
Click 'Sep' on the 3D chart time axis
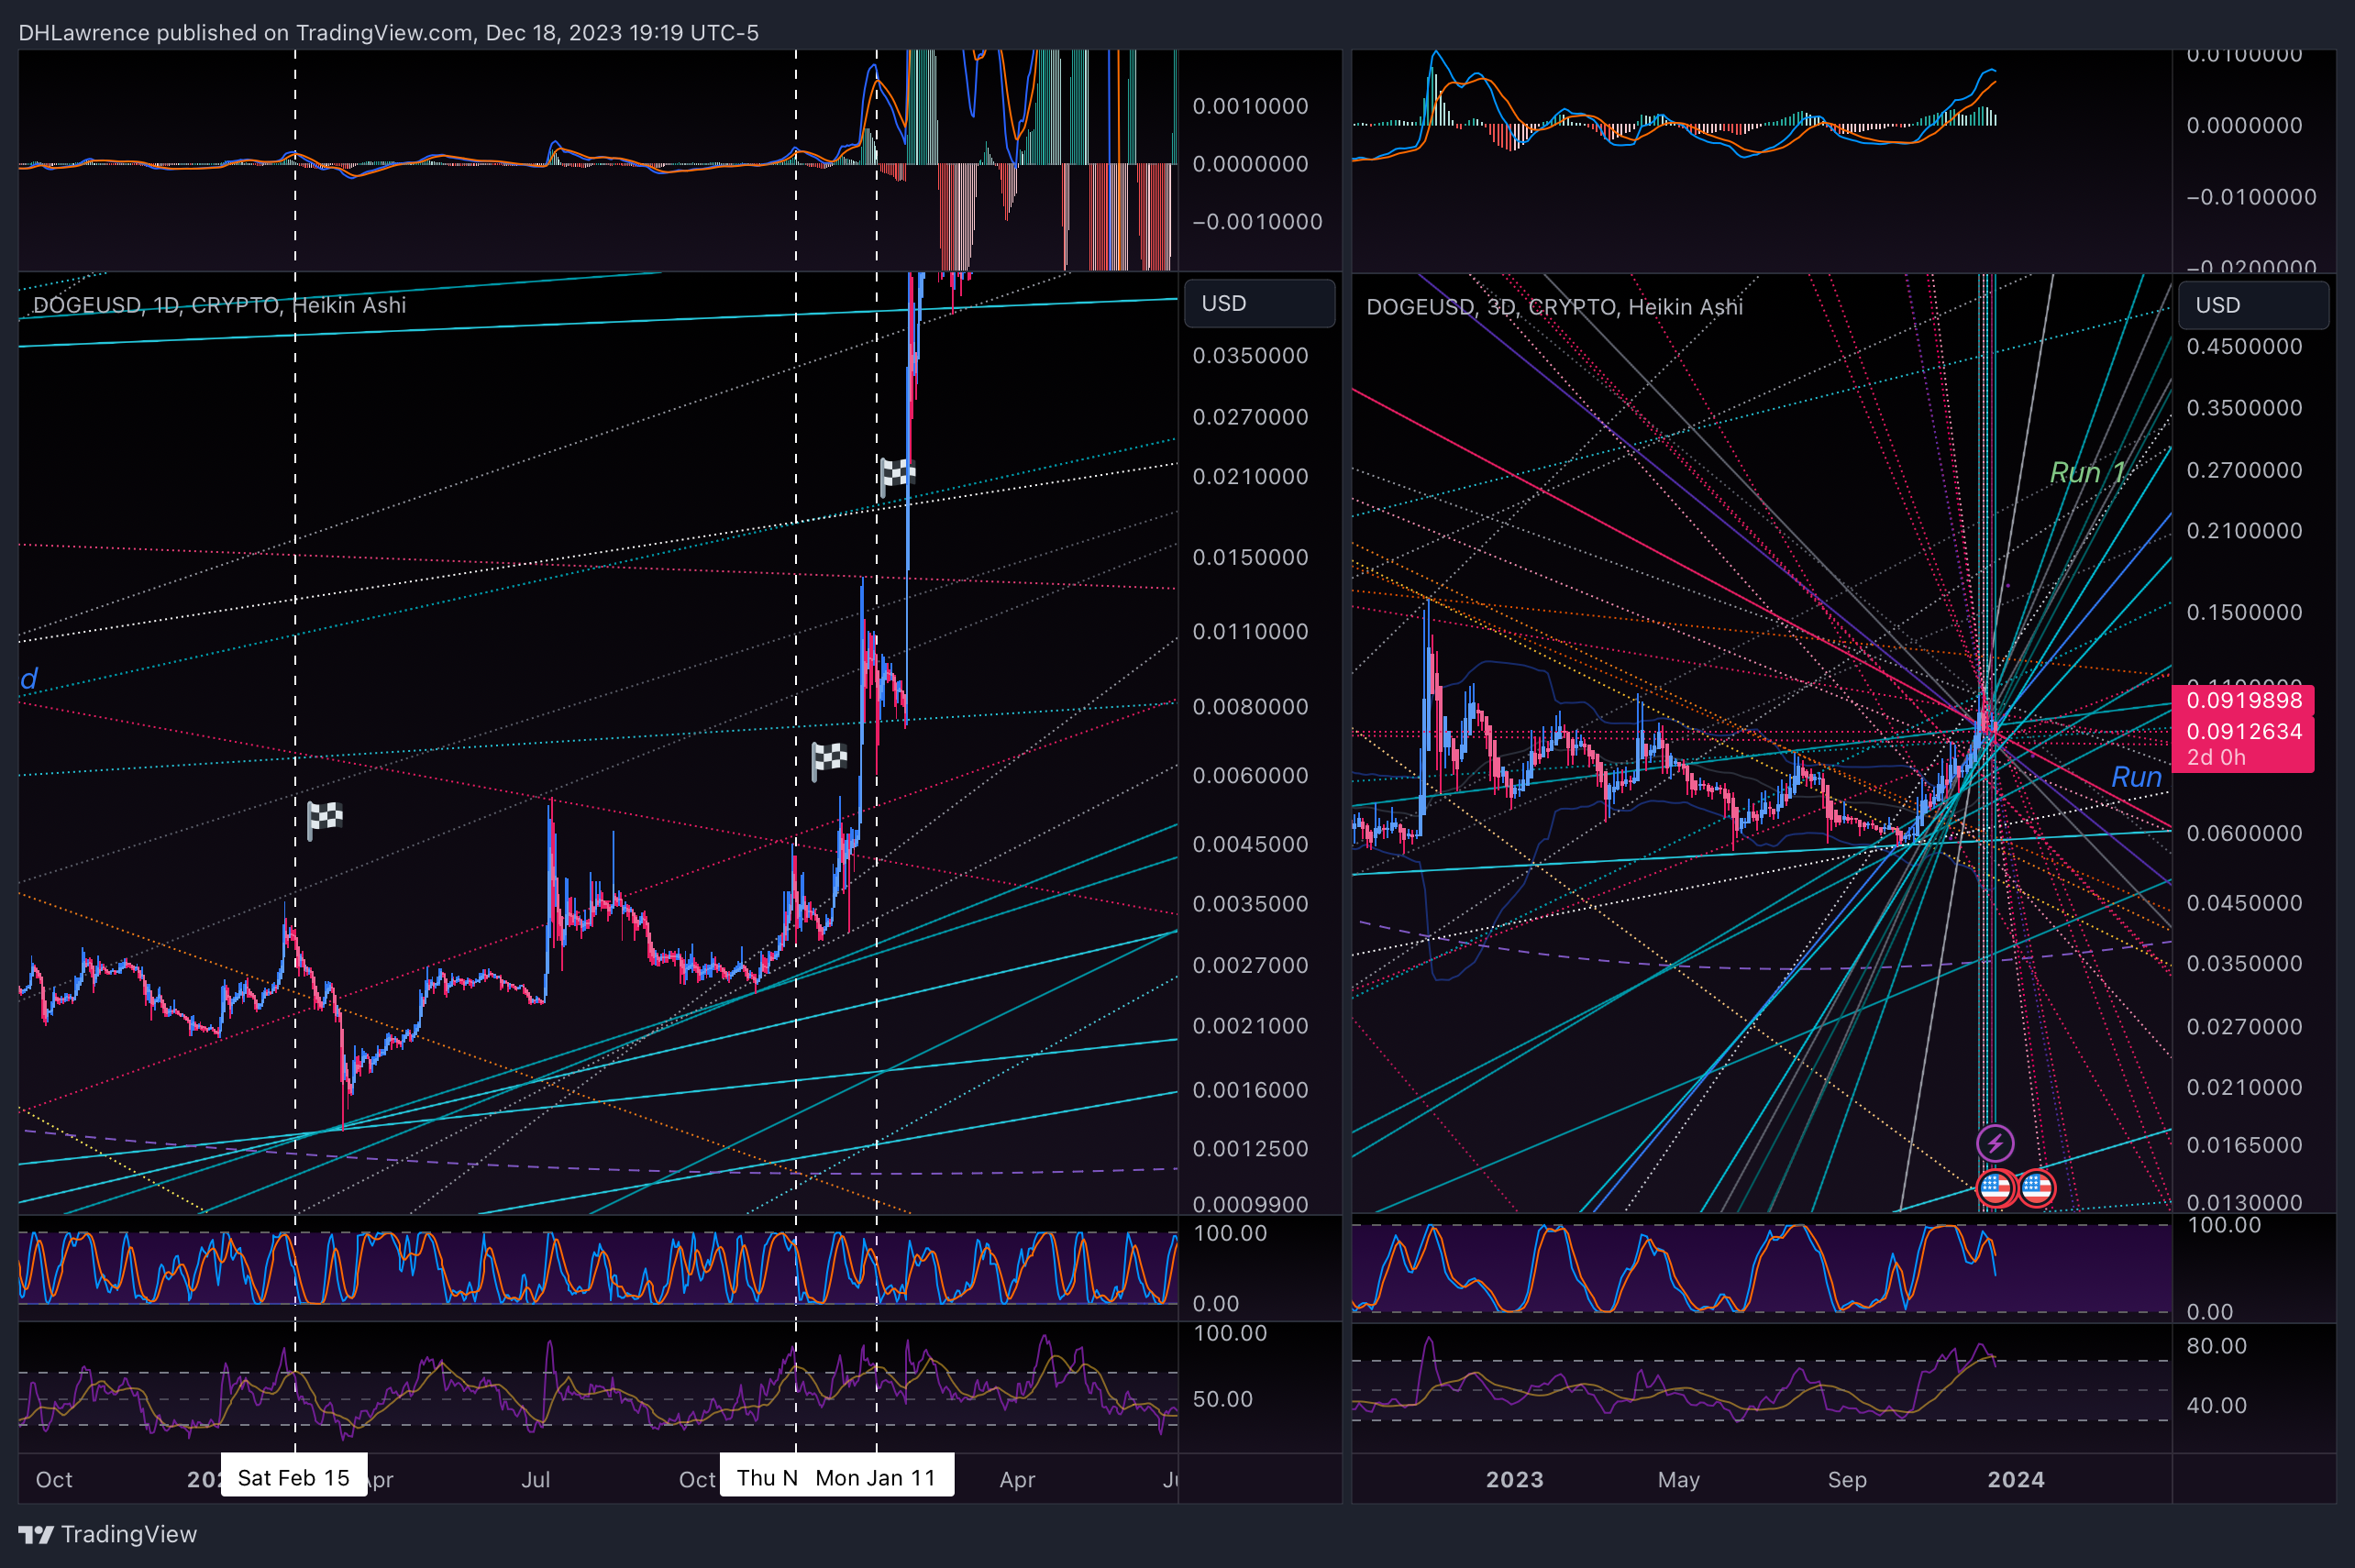[1847, 1479]
